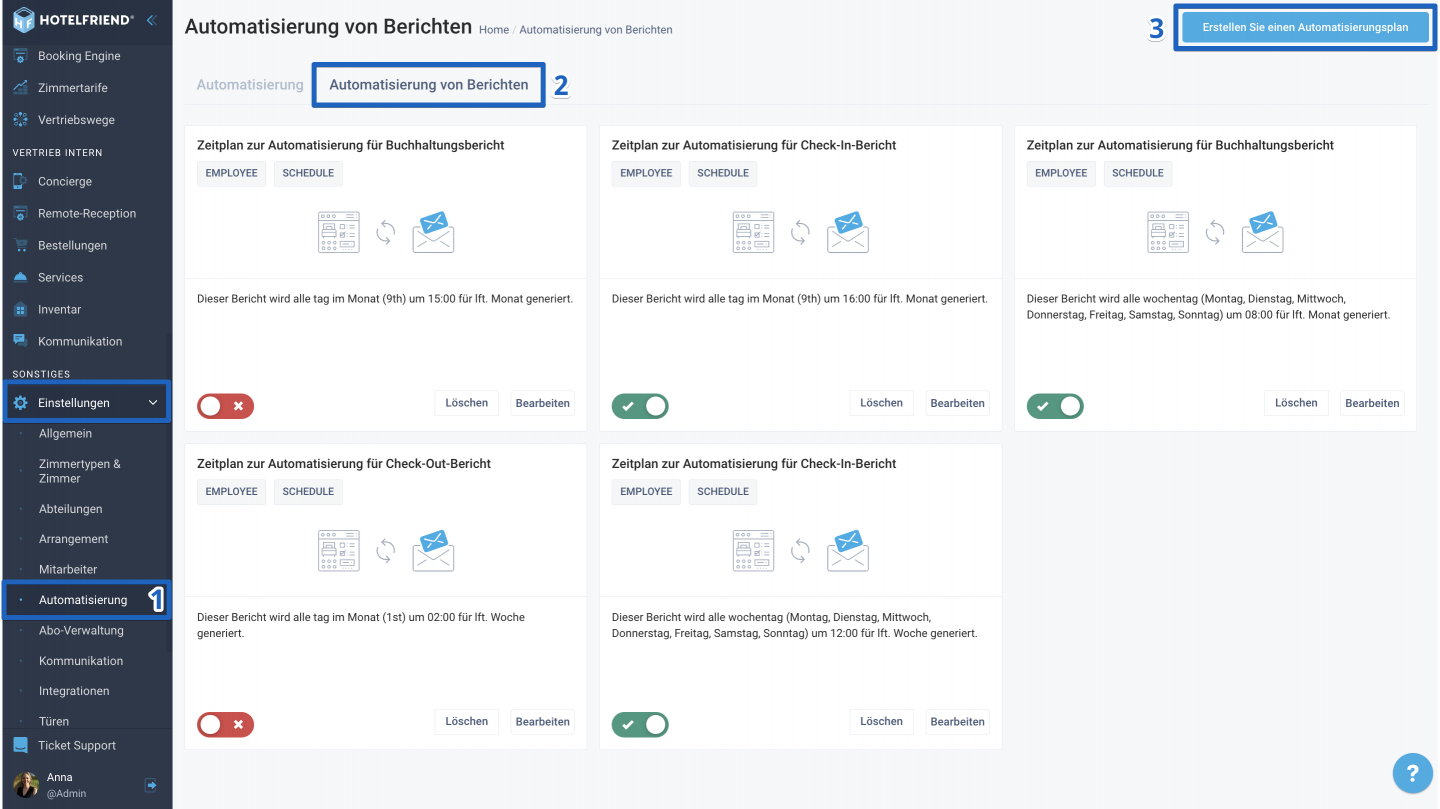Open Home breadcrumb link
The width and height of the screenshot is (1440, 809).
coord(494,30)
